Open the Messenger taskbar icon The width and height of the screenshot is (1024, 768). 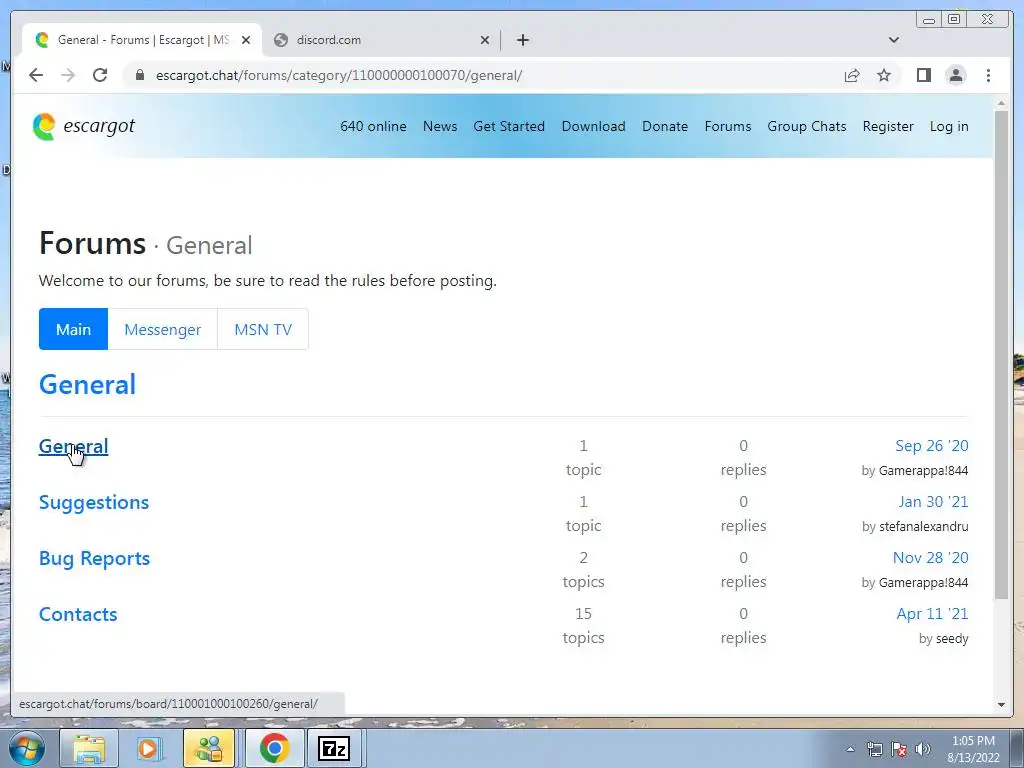pyautogui.click(x=210, y=748)
